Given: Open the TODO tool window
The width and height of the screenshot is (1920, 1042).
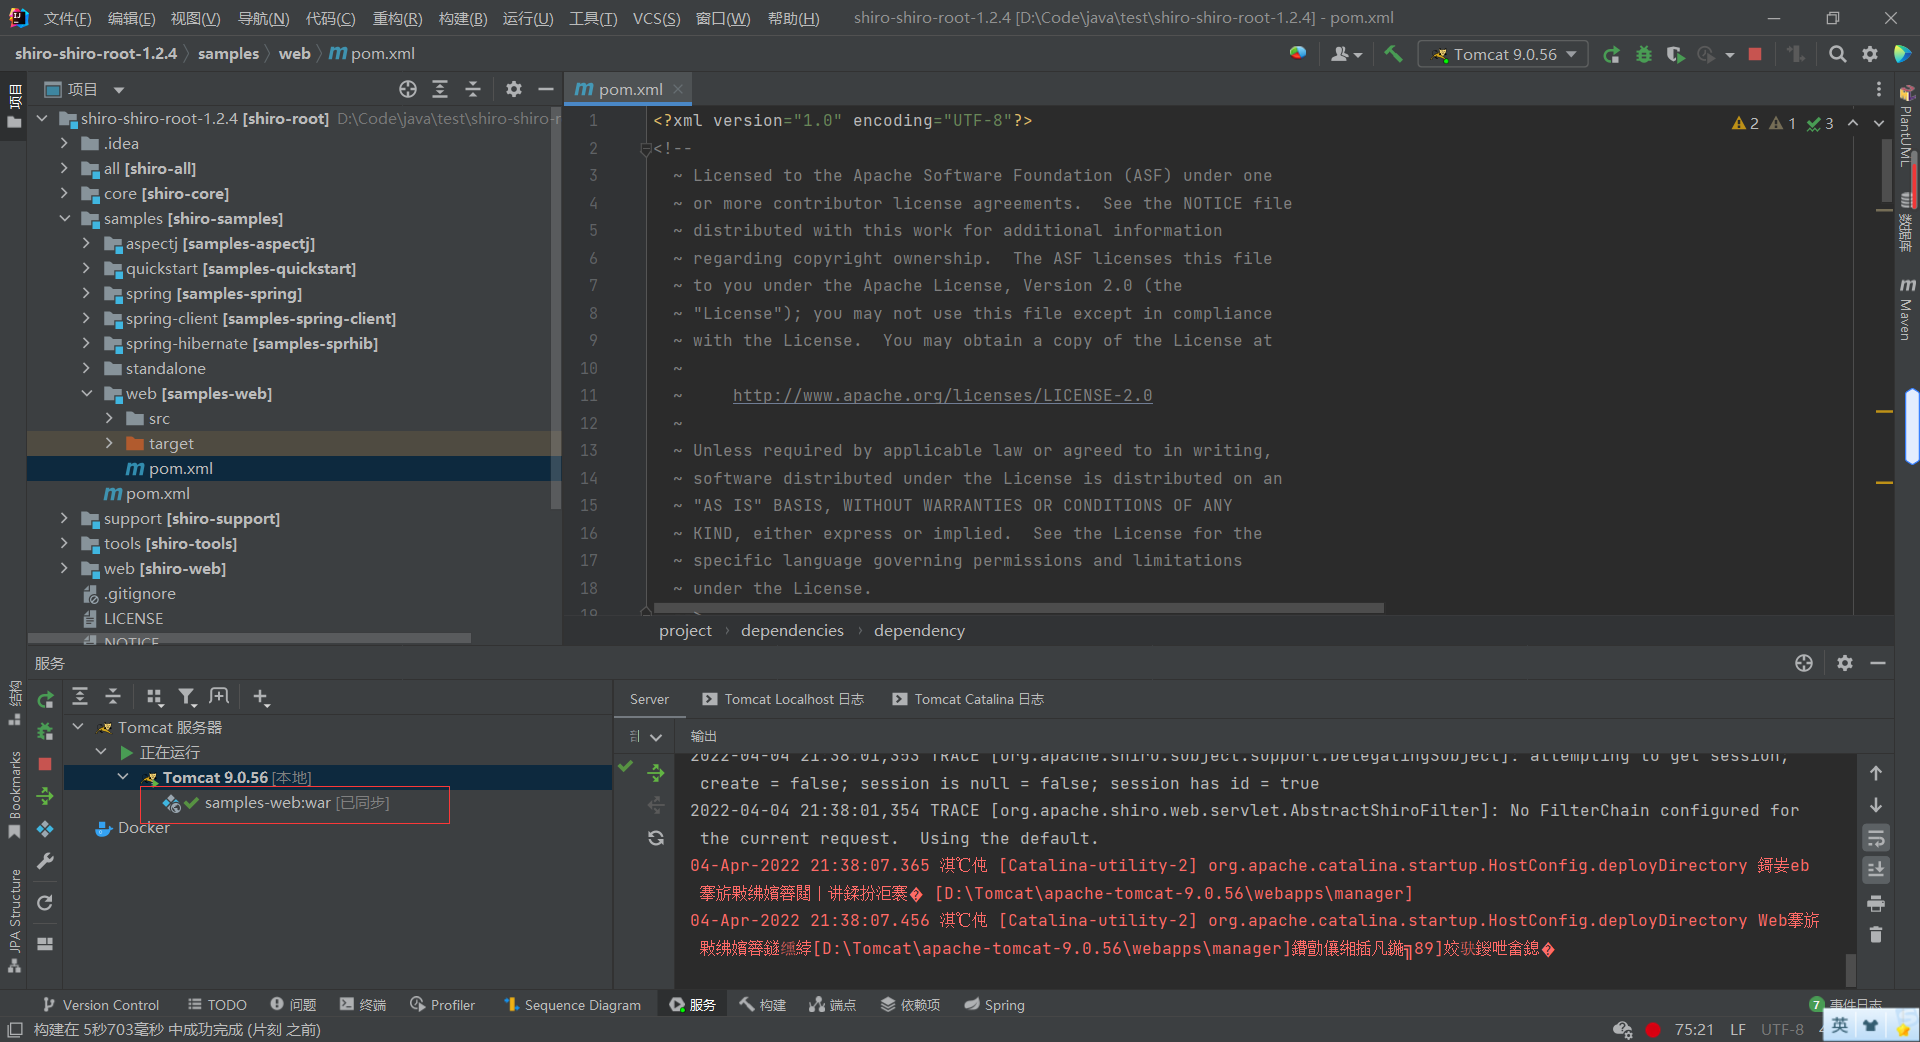Looking at the screenshot, I should tap(217, 1005).
